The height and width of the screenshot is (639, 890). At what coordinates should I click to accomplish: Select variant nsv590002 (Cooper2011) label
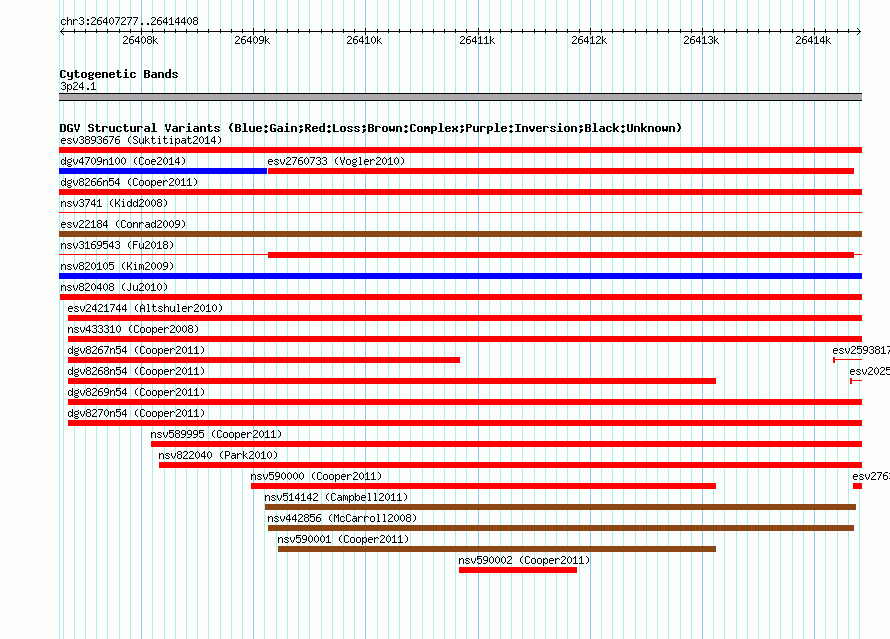pos(524,560)
